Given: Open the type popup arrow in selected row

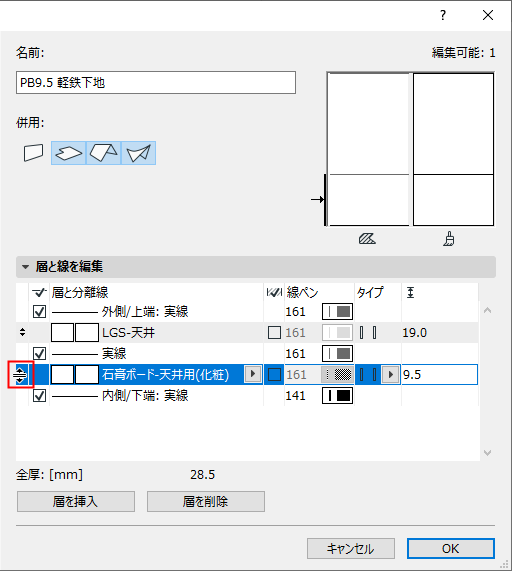Looking at the screenshot, I should [391, 374].
